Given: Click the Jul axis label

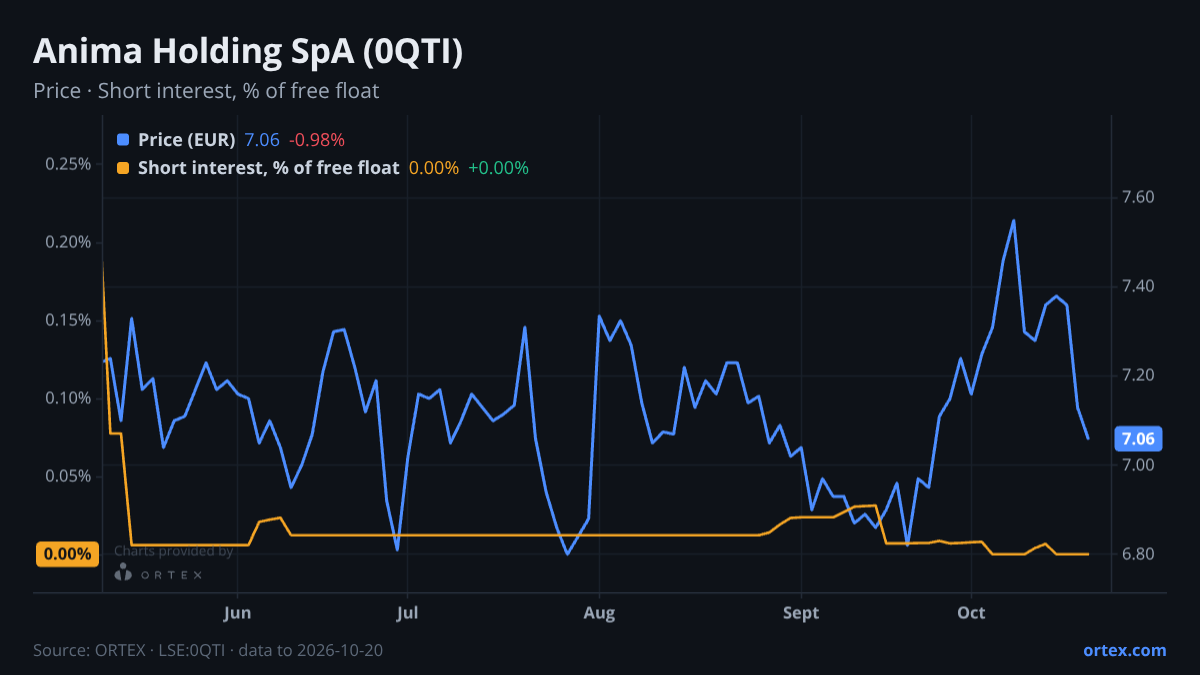Looking at the screenshot, I should 407,612.
